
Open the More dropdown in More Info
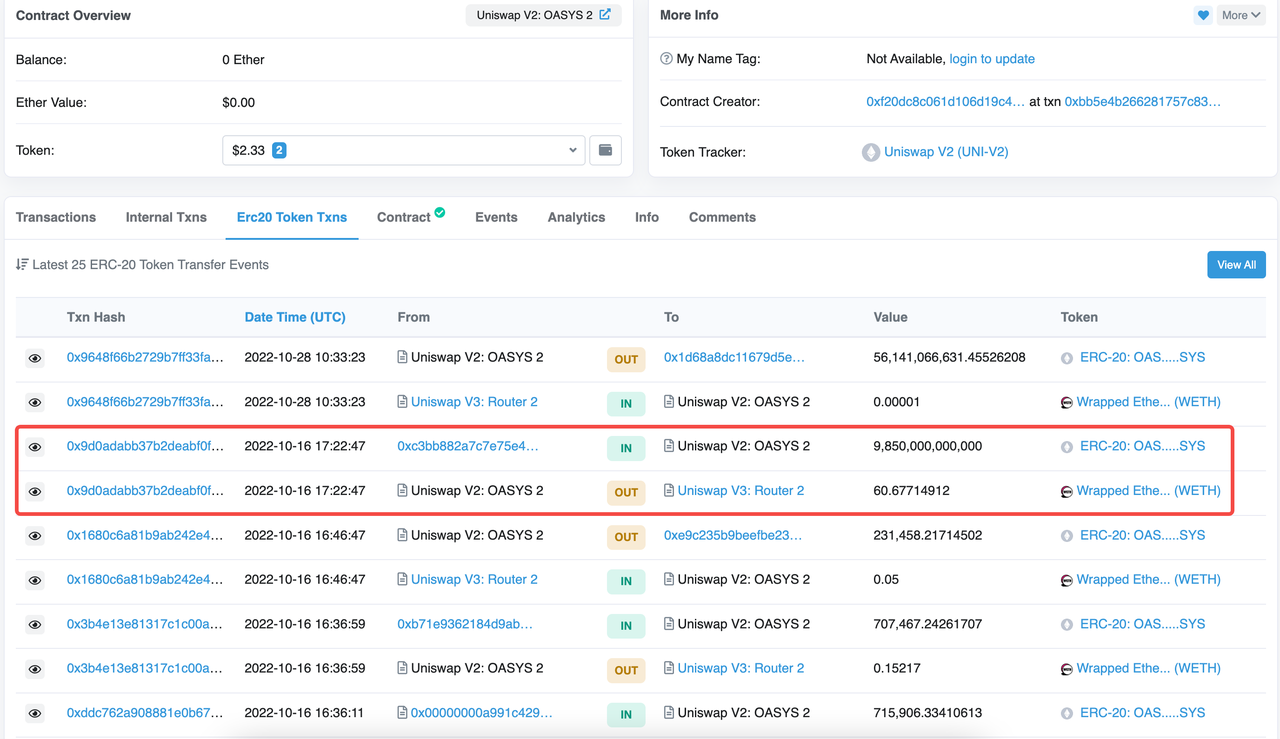1241,15
